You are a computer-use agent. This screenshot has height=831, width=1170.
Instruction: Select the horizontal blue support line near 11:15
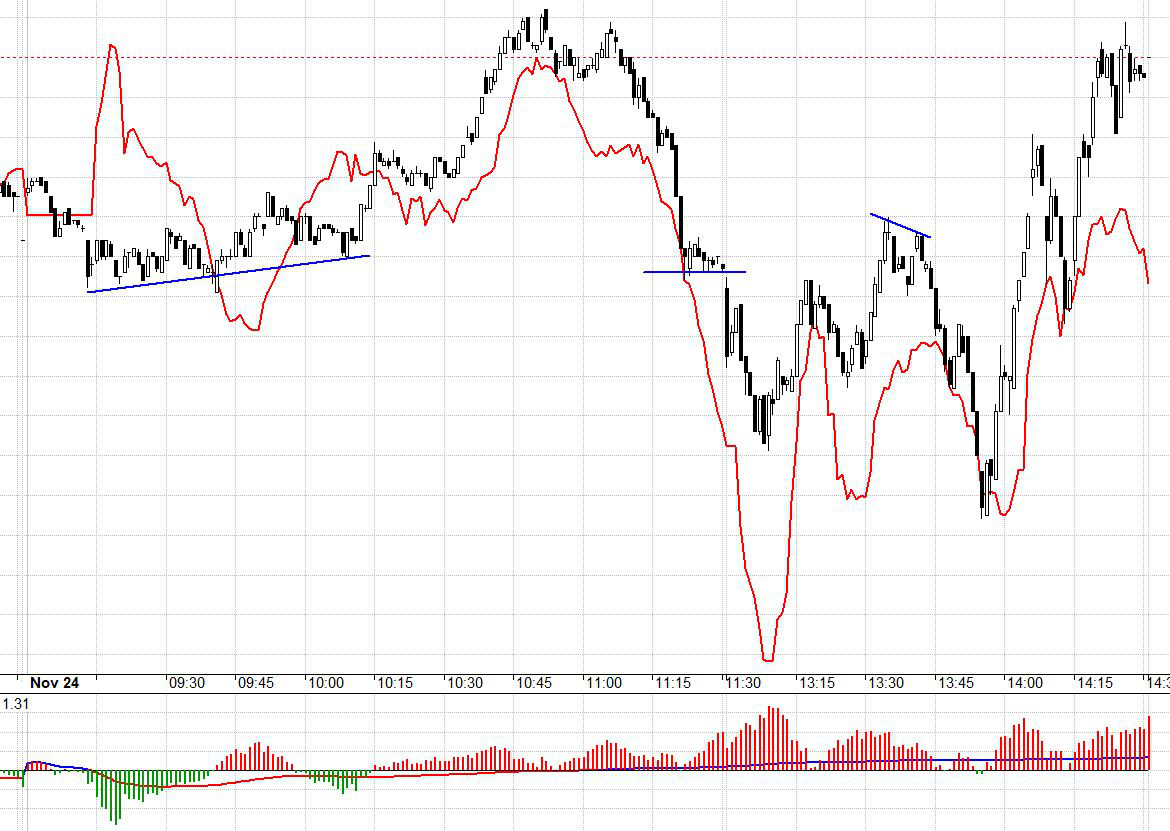point(694,272)
